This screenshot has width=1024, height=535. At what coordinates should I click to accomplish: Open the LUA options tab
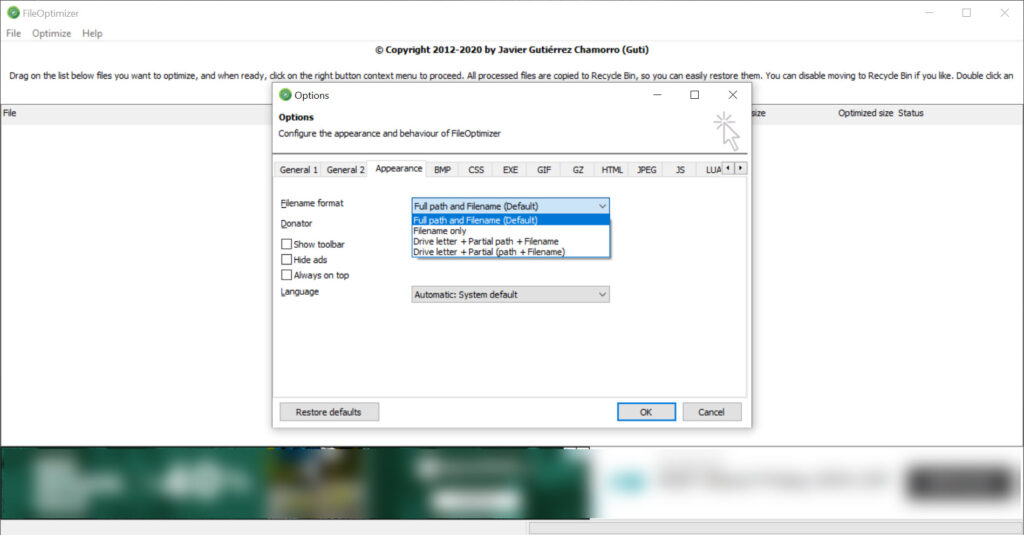(x=712, y=170)
